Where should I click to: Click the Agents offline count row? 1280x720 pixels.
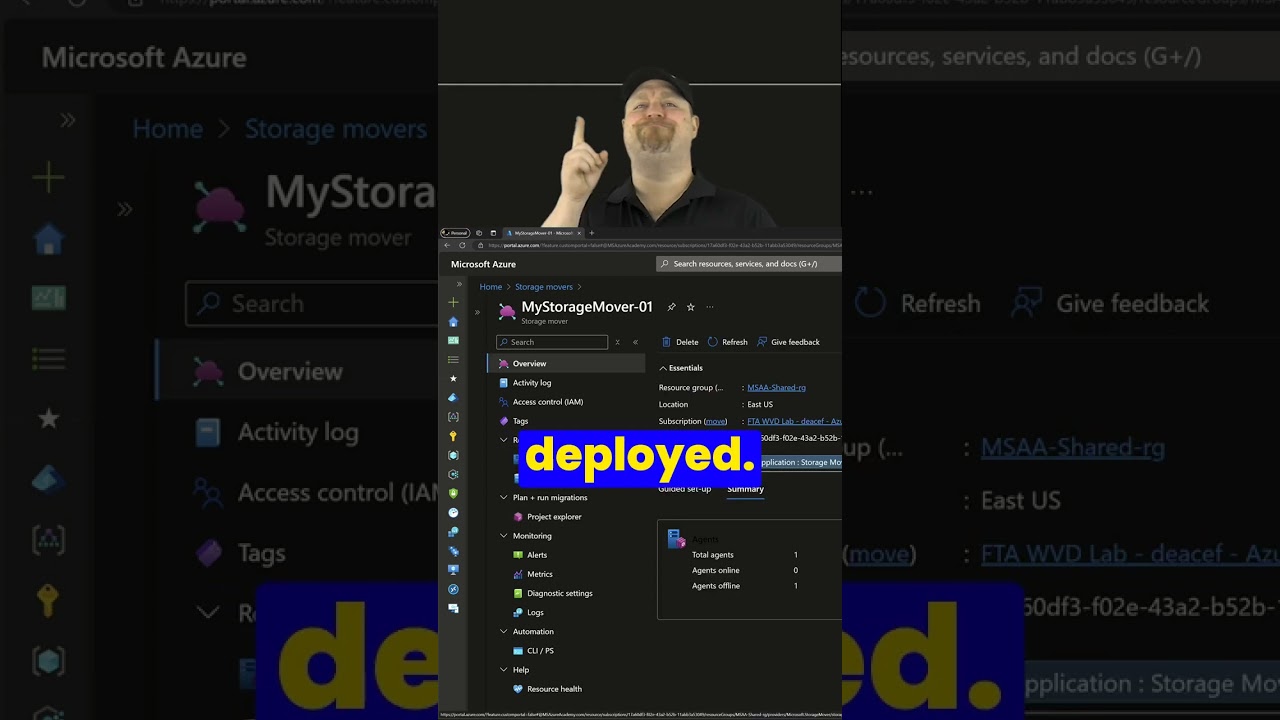click(x=745, y=586)
